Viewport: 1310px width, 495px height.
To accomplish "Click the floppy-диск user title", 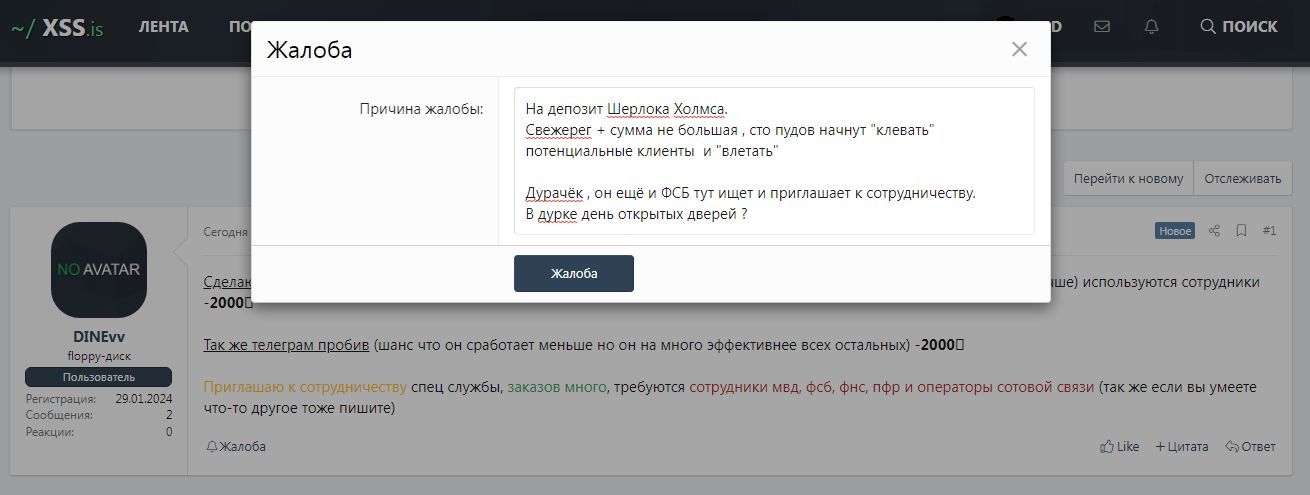I will click(x=99, y=356).
